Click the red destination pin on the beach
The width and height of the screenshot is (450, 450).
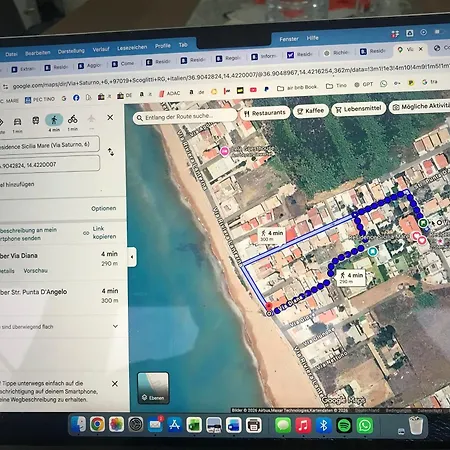coord(269,306)
